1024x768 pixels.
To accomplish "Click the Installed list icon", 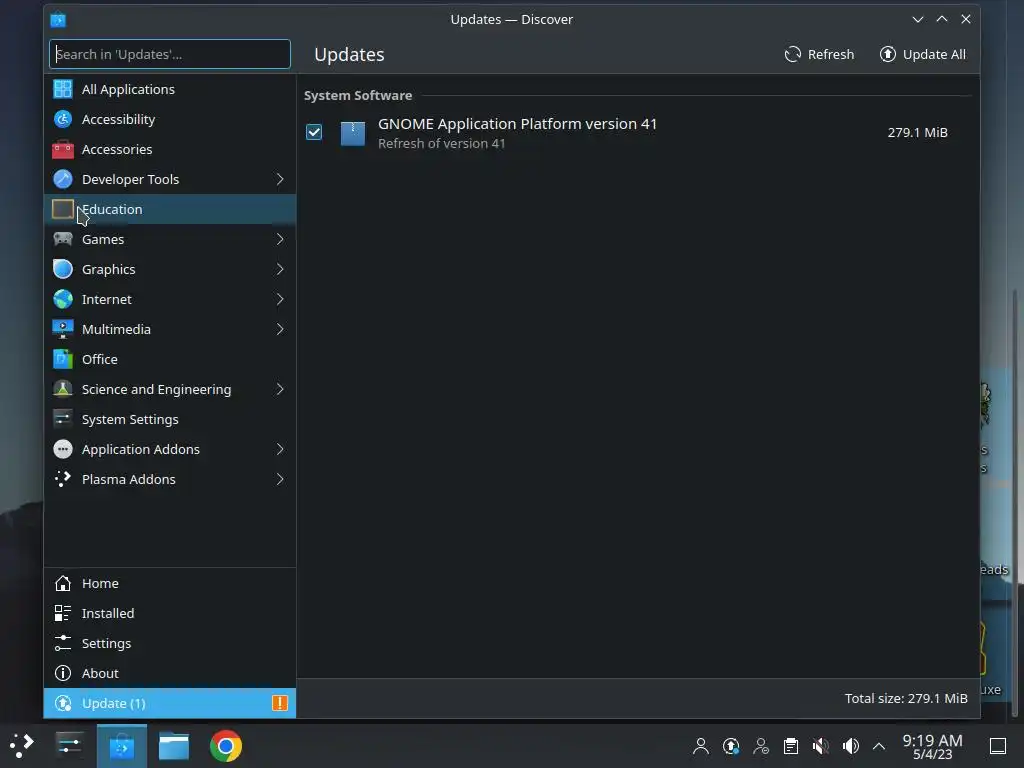I will pyautogui.click(x=63, y=613).
